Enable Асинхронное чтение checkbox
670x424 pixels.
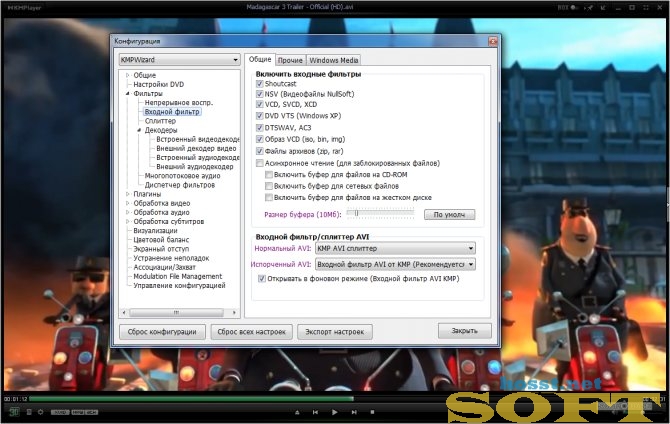pos(259,163)
